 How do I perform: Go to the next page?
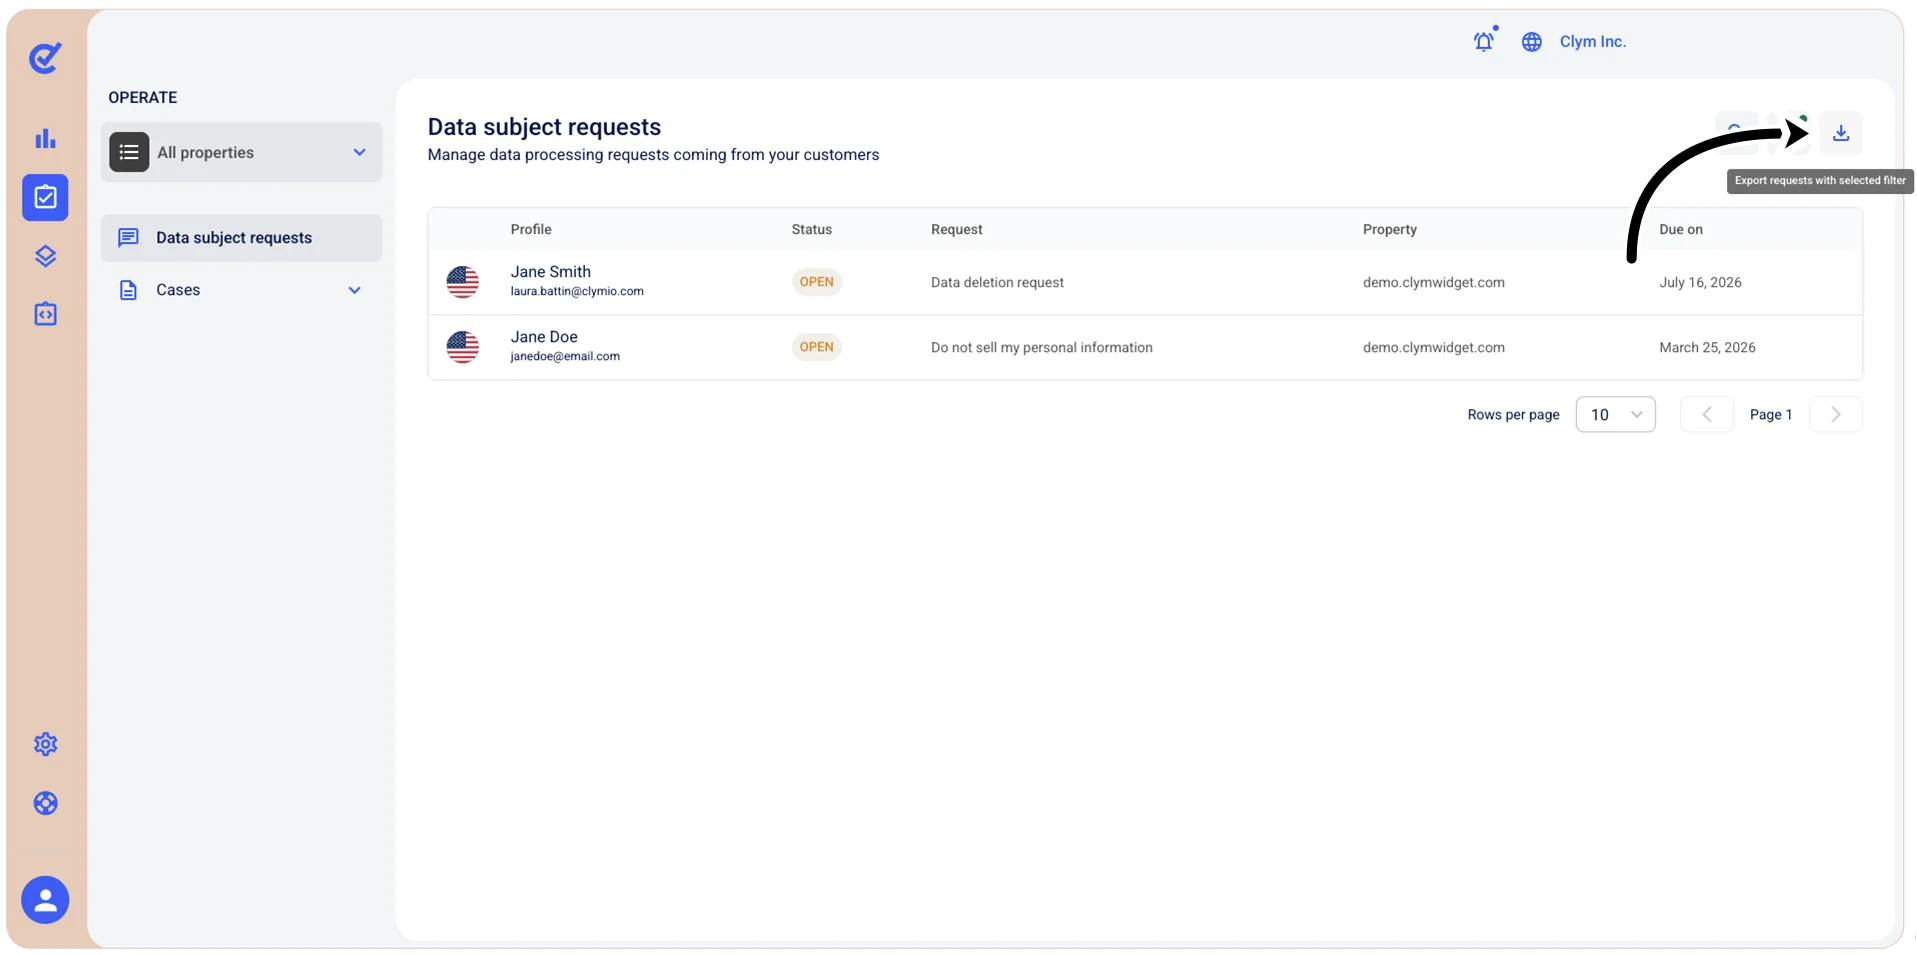pyautogui.click(x=1835, y=414)
